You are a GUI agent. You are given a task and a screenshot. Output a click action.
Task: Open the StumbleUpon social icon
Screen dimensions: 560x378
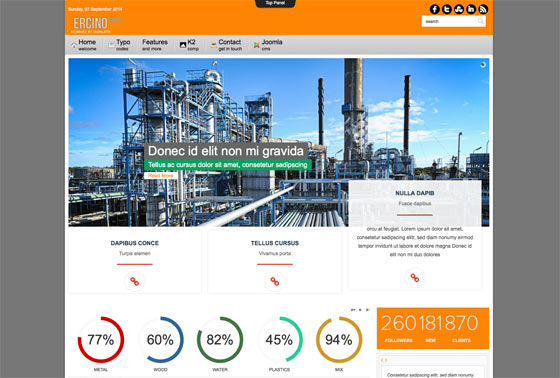coord(459,9)
